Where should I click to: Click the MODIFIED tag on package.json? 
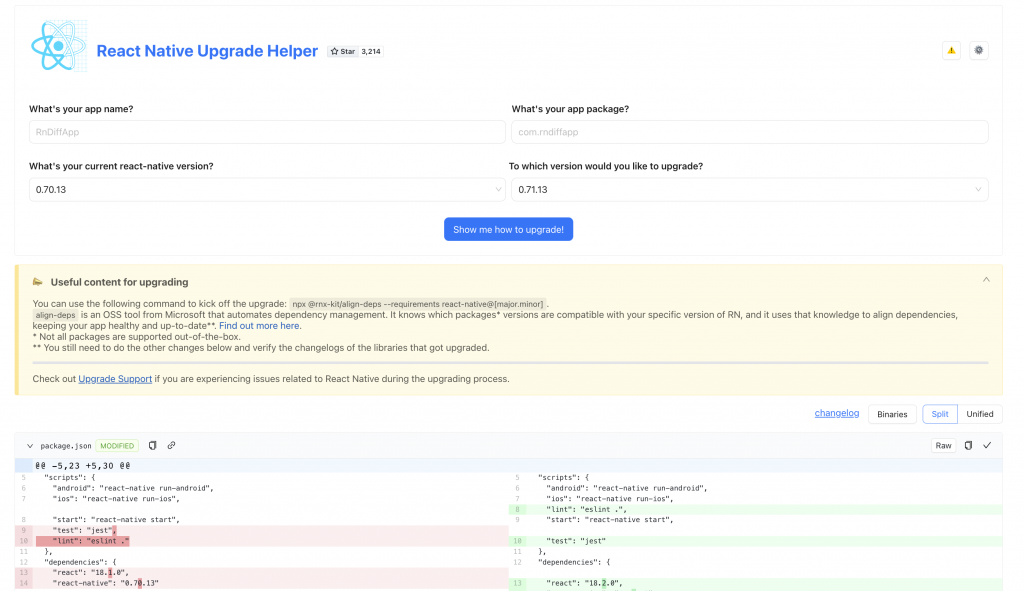coord(117,446)
